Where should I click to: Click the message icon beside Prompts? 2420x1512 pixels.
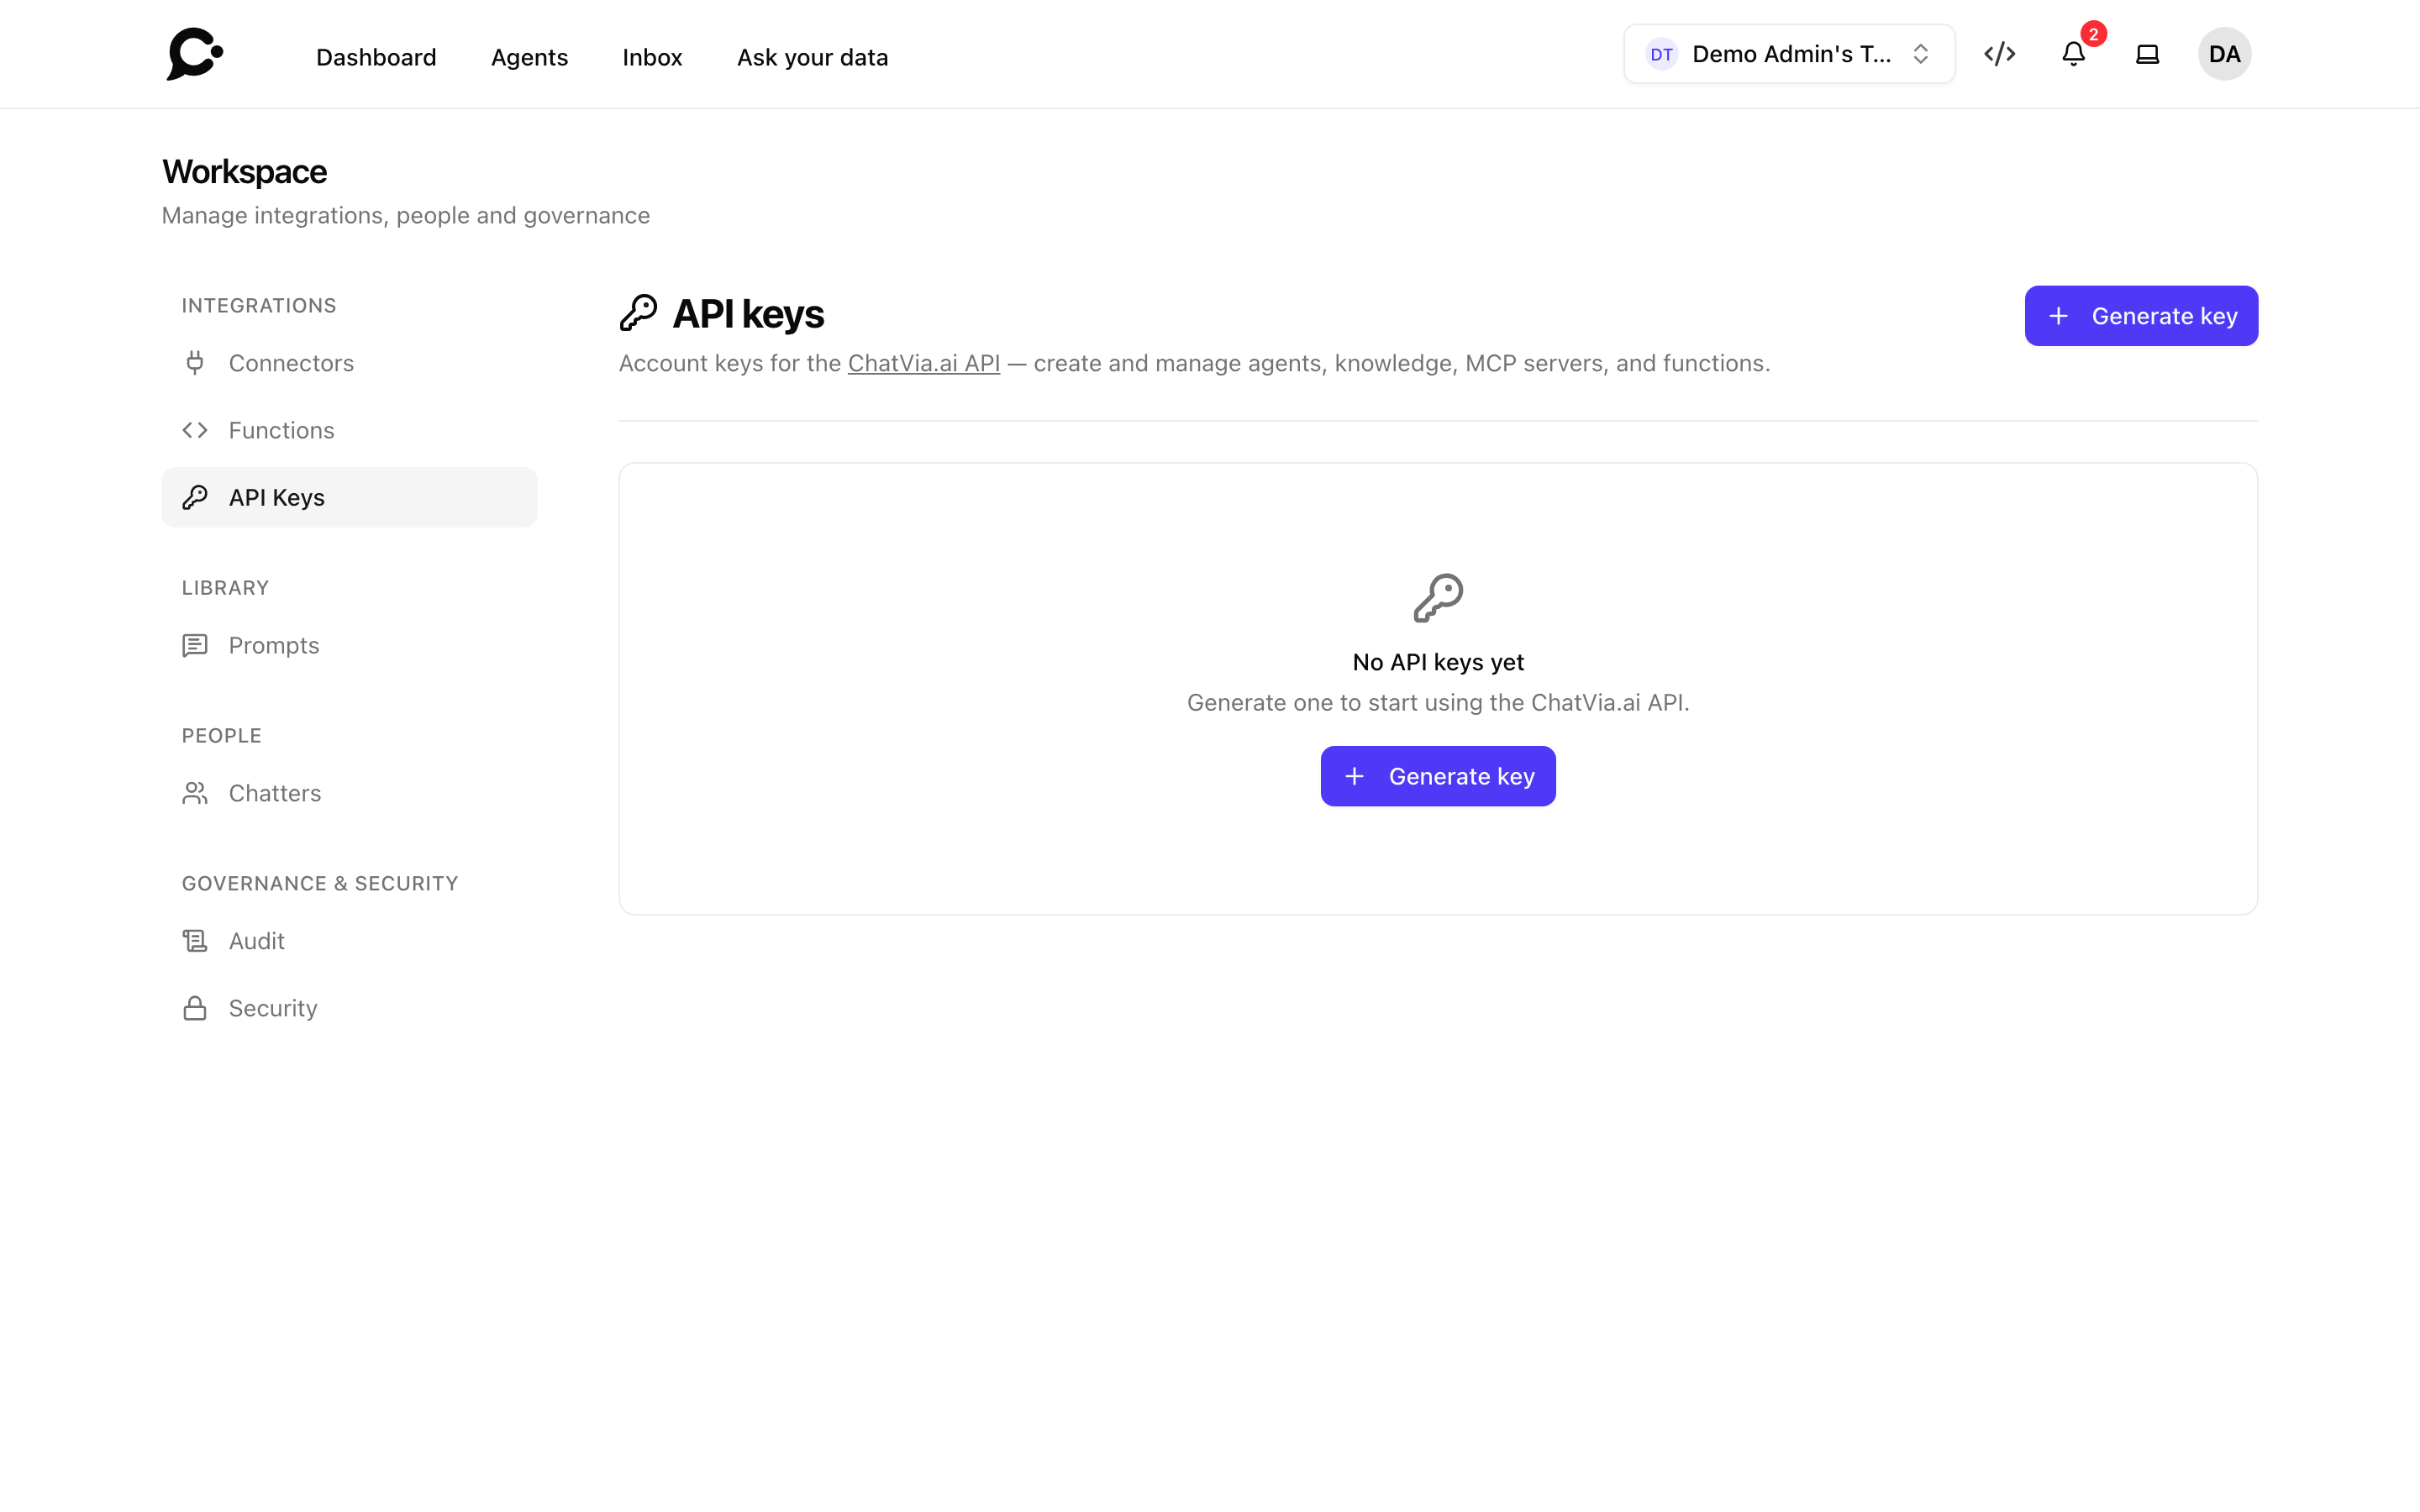[x=195, y=645]
